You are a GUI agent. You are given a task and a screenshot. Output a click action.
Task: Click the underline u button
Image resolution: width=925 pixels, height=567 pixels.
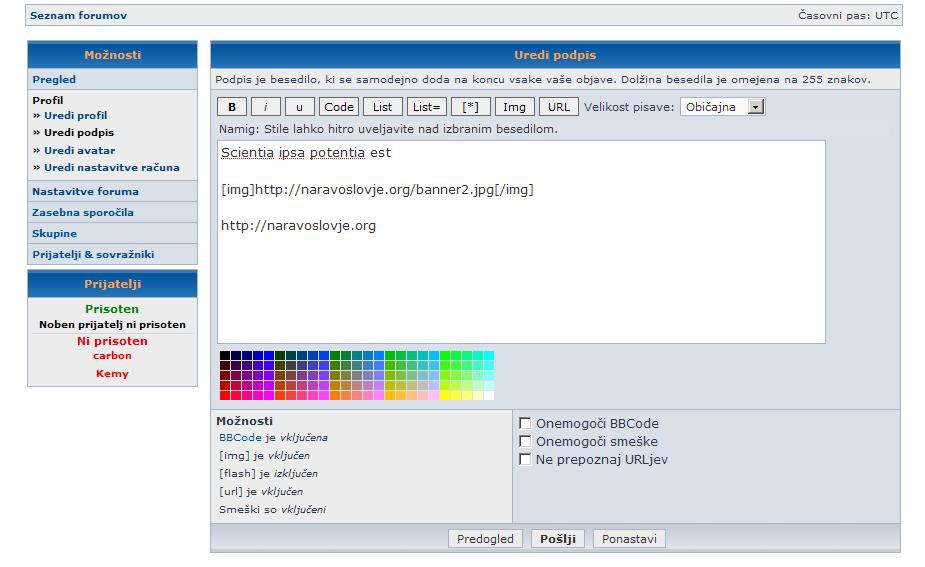[299, 107]
